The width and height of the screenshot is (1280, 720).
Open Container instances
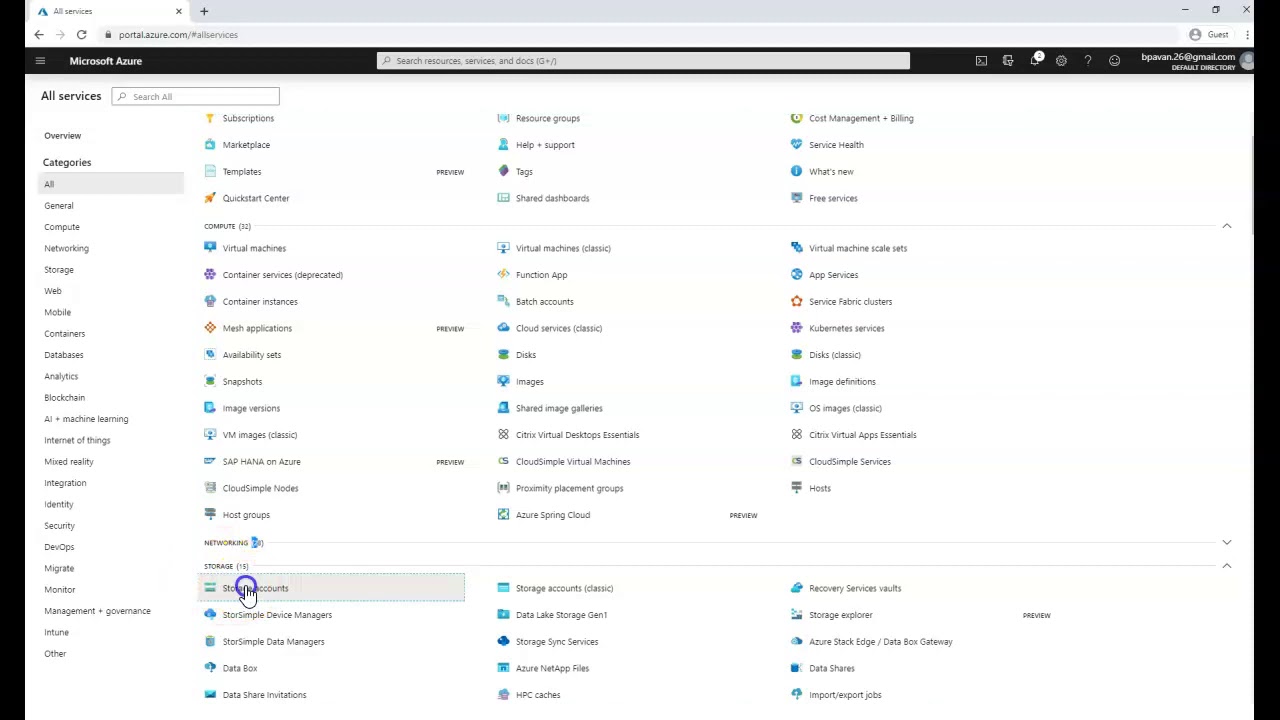click(260, 301)
